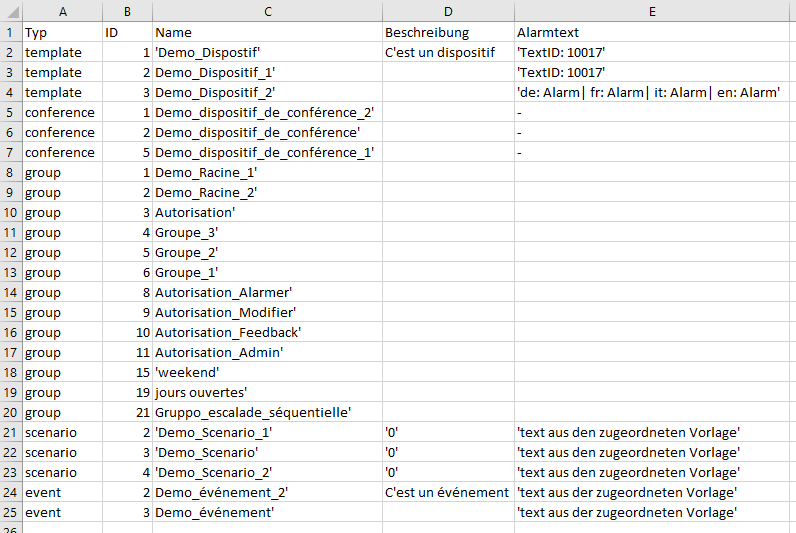Select column E header
796x533 pixels.
point(652,11)
